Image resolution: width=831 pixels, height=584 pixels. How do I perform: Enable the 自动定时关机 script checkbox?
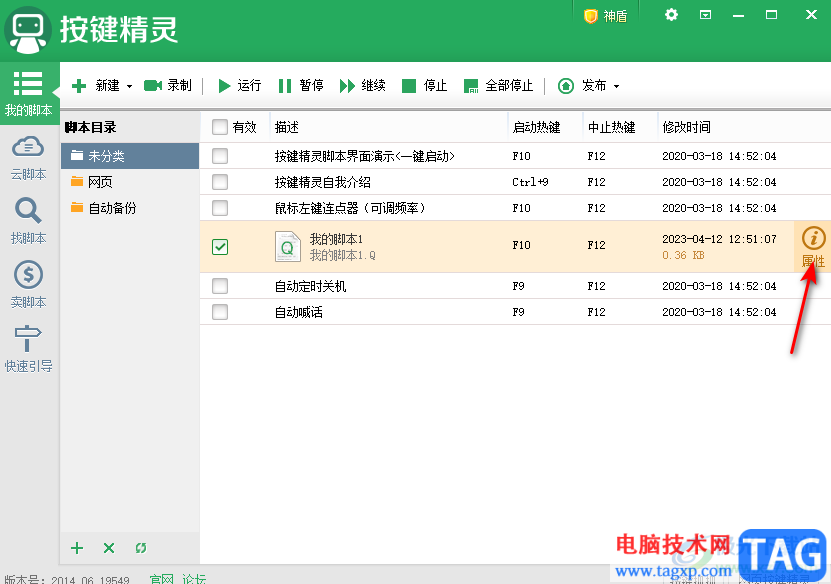(220, 286)
